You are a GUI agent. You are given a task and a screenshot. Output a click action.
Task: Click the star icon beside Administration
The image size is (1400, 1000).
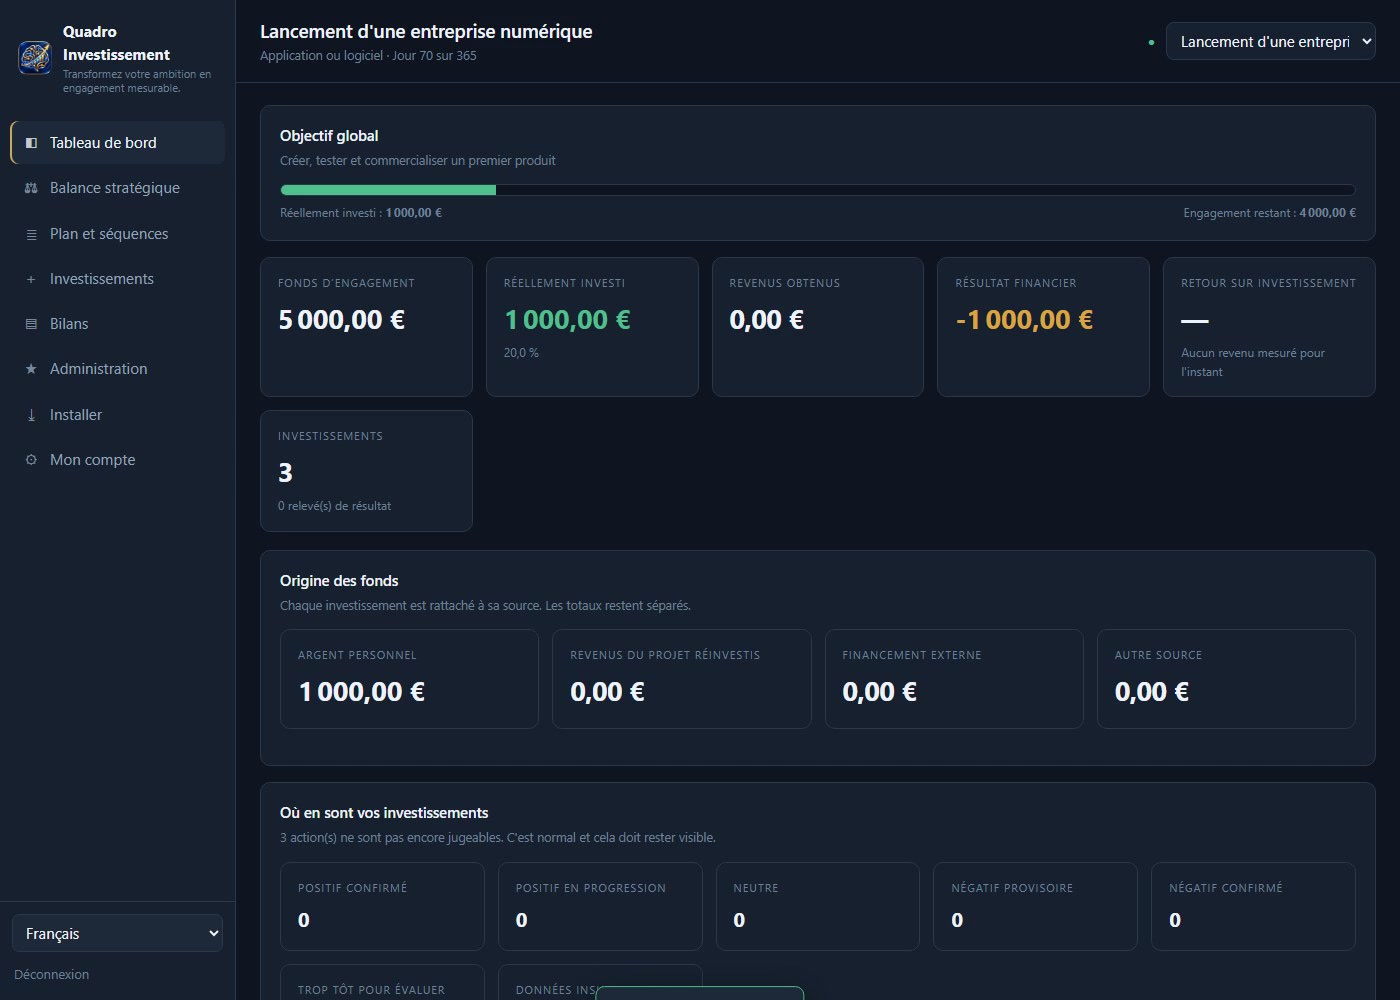pyautogui.click(x=31, y=369)
